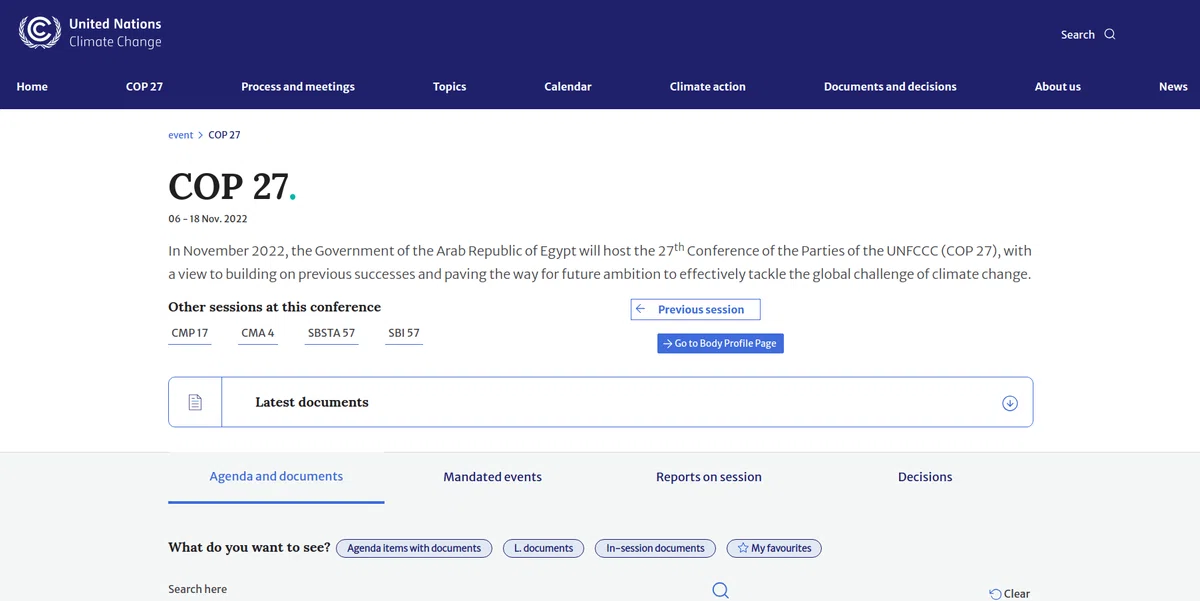Go to the SBI 57 session link
Viewport: 1200px width, 601px height.
pyautogui.click(x=404, y=333)
